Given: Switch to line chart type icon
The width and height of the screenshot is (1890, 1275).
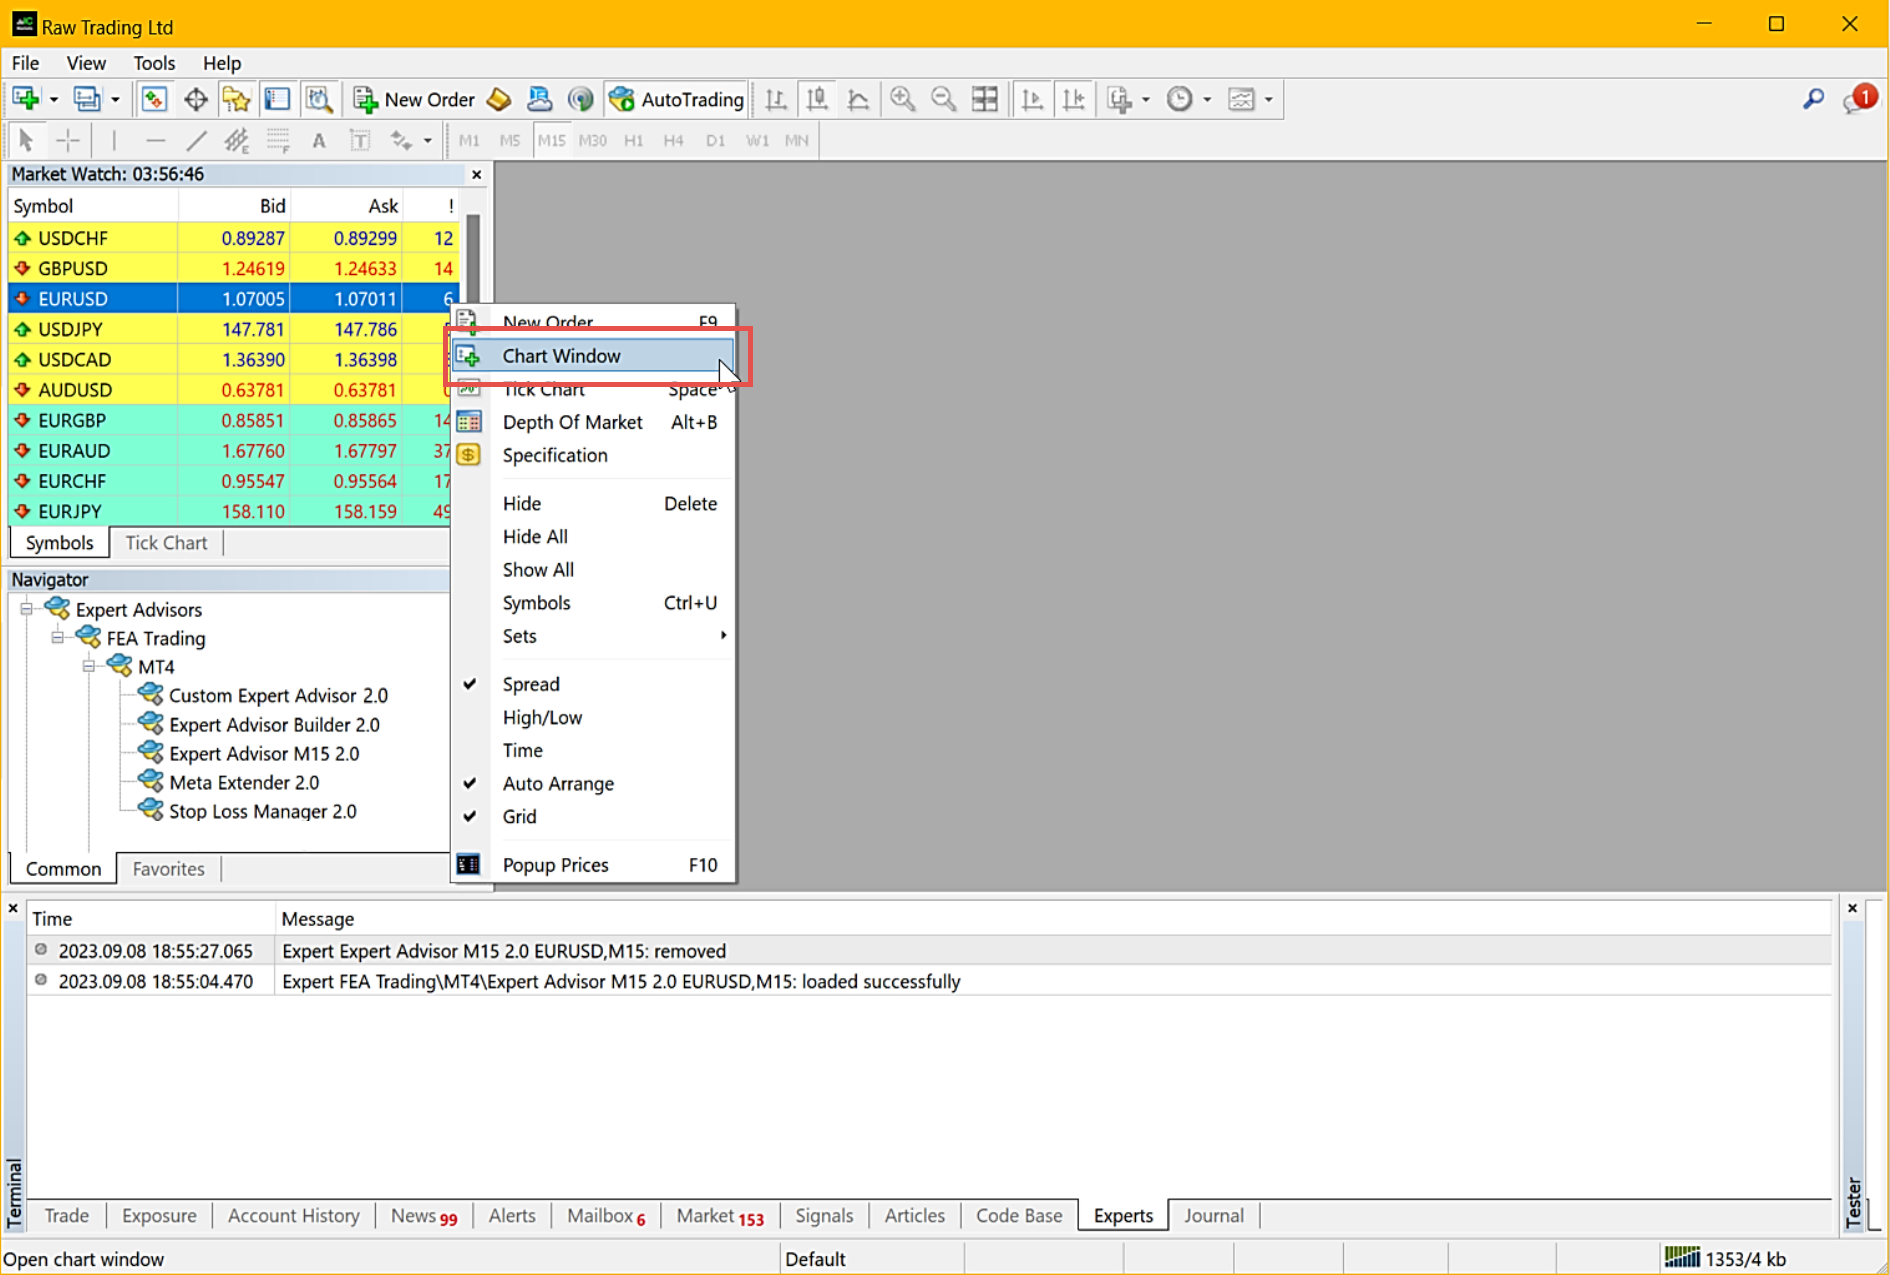Looking at the screenshot, I should [858, 99].
